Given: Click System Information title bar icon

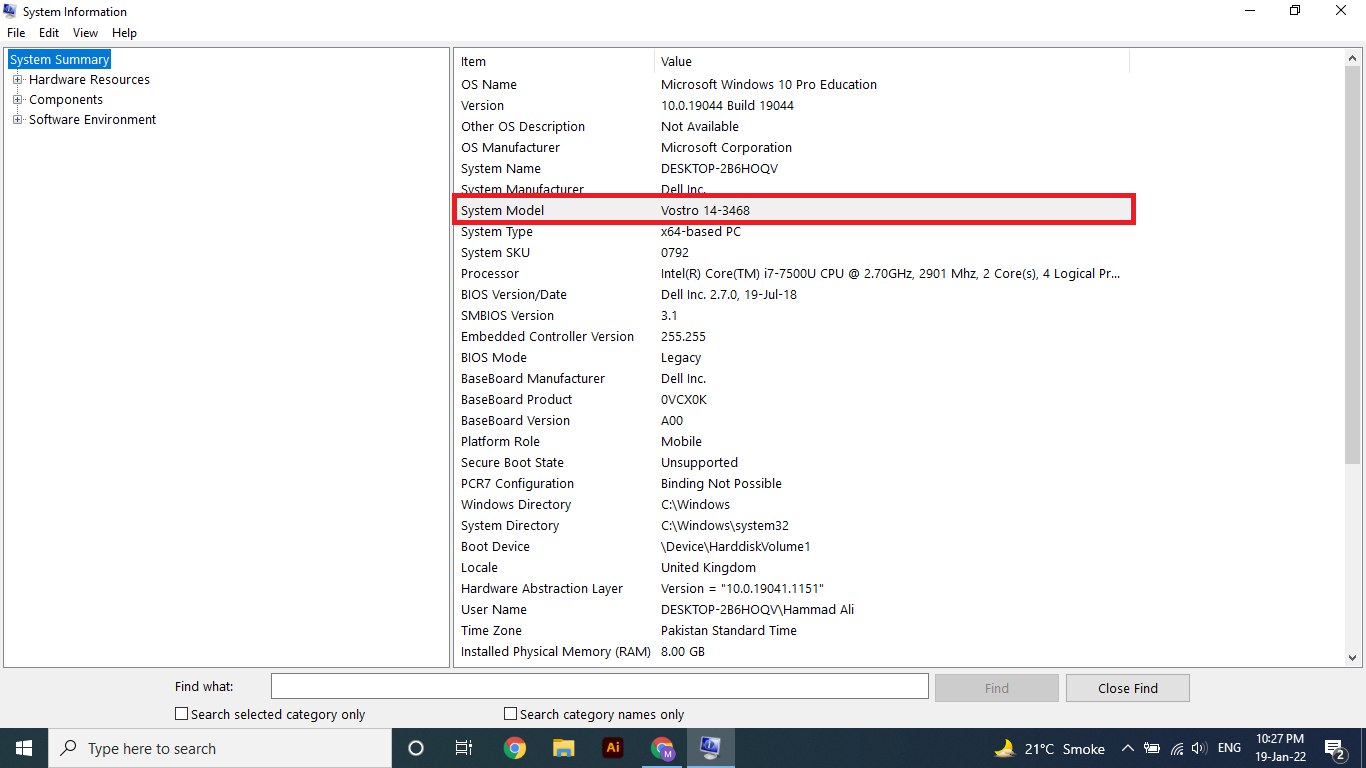Looking at the screenshot, I should click(x=11, y=11).
